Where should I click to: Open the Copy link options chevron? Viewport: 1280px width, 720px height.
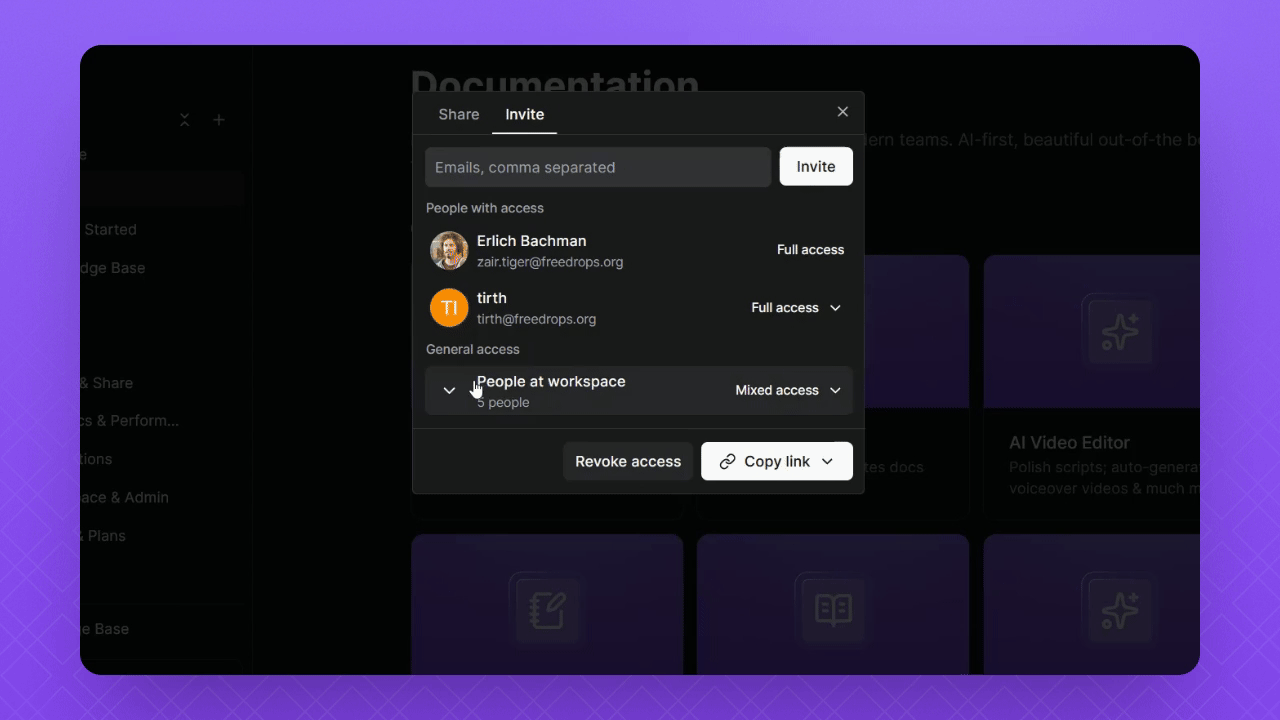click(x=828, y=462)
